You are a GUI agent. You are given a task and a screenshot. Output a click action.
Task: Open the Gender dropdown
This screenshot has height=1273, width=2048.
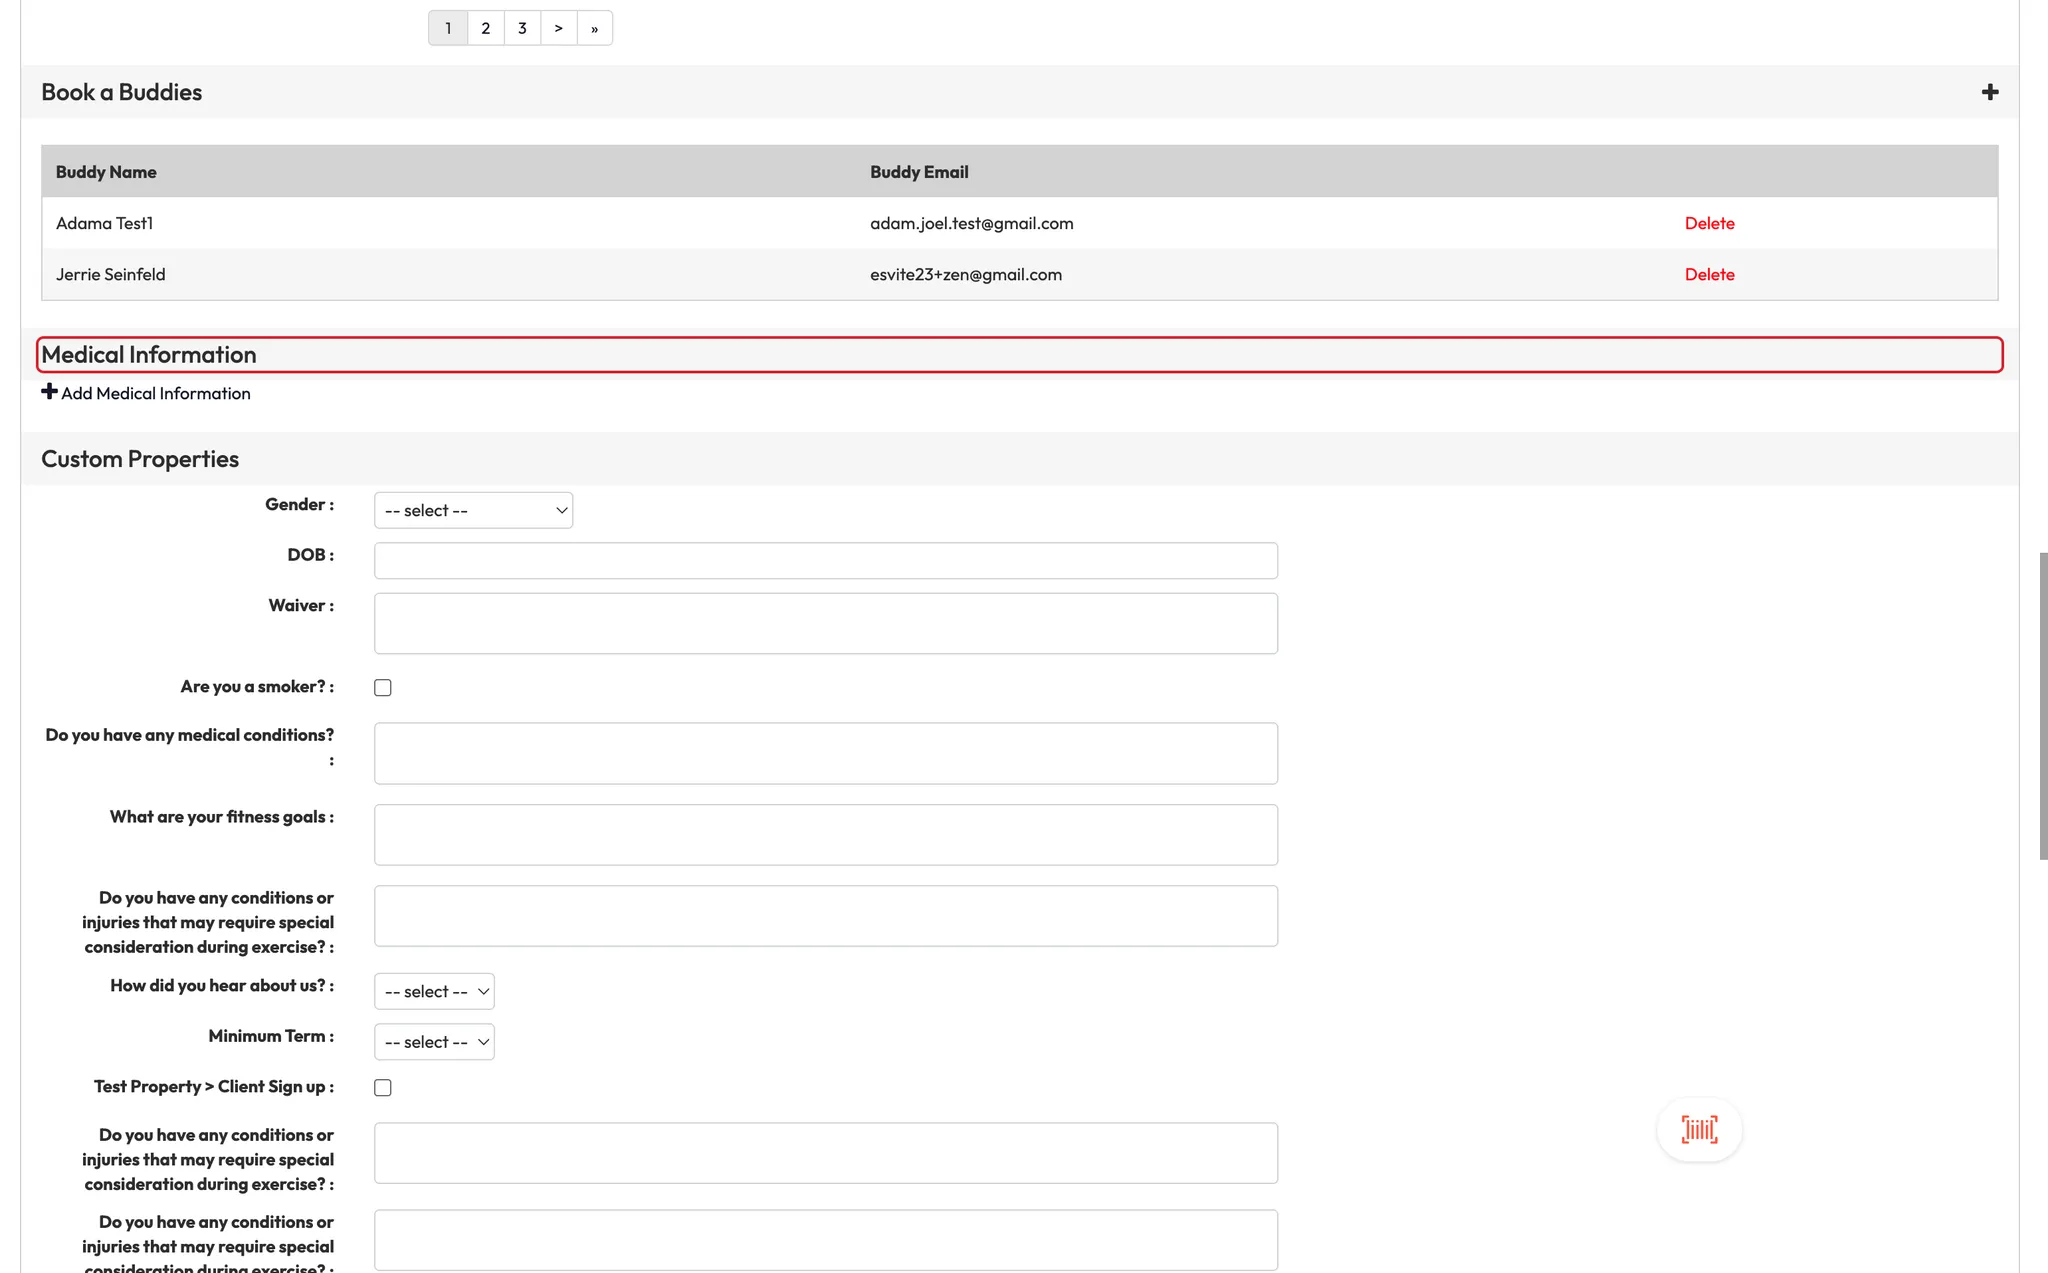(473, 511)
